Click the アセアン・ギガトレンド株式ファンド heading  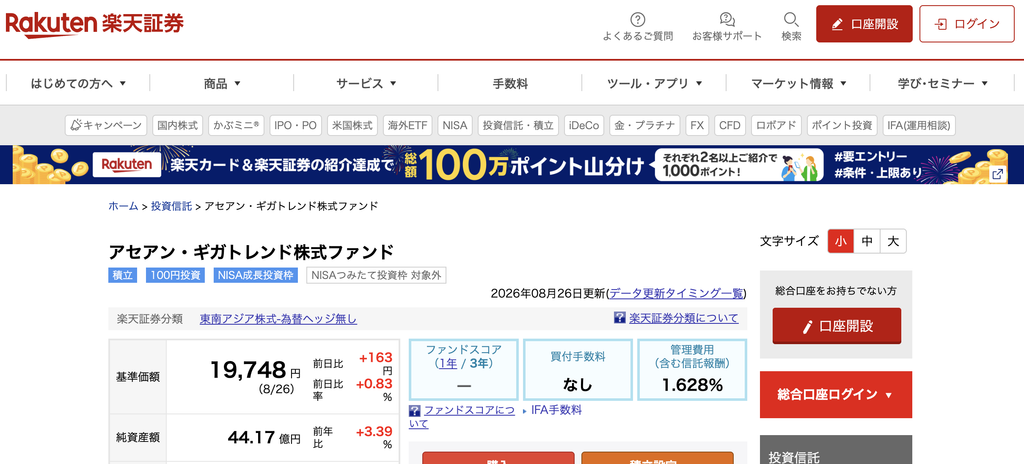coord(251,252)
